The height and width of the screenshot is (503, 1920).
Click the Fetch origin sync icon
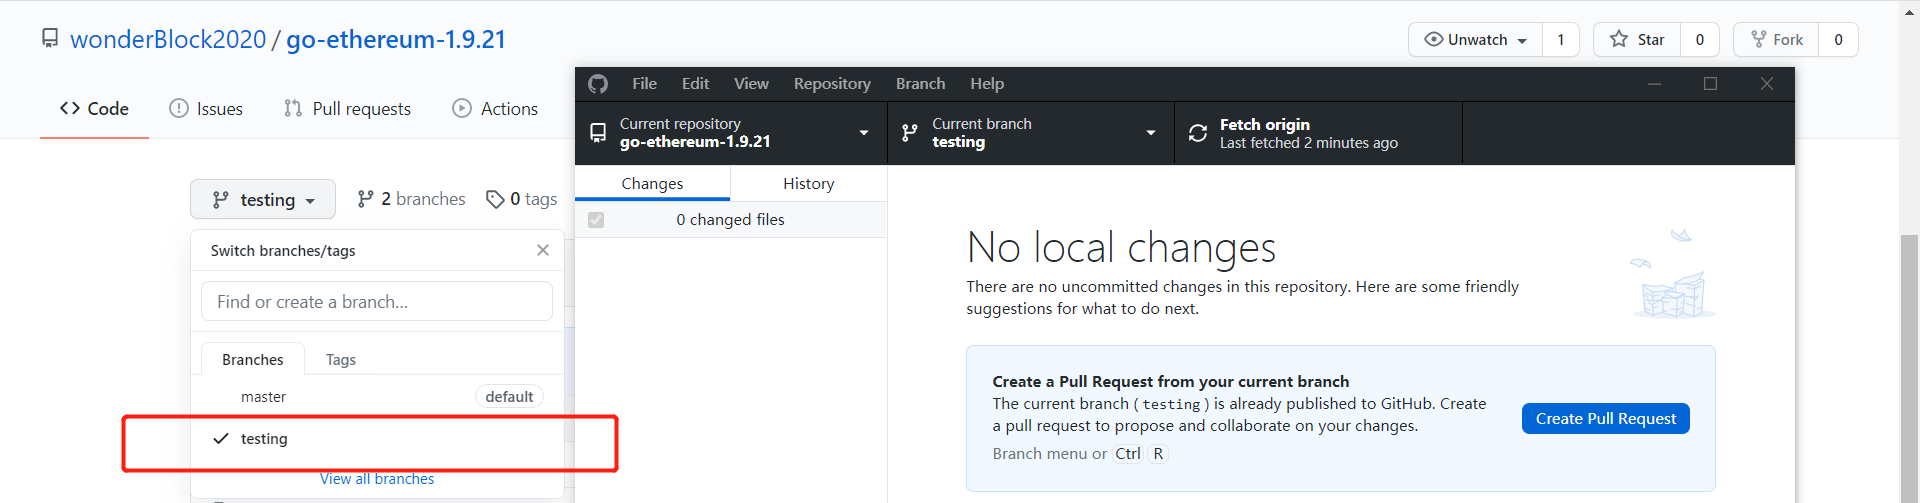(1197, 133)
